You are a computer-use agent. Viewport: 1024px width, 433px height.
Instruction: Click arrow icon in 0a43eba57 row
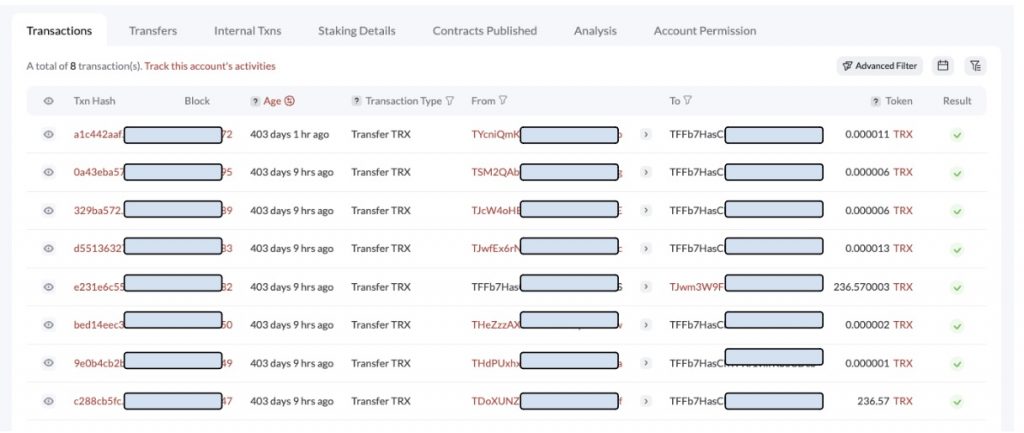click(x=645, y=172)
